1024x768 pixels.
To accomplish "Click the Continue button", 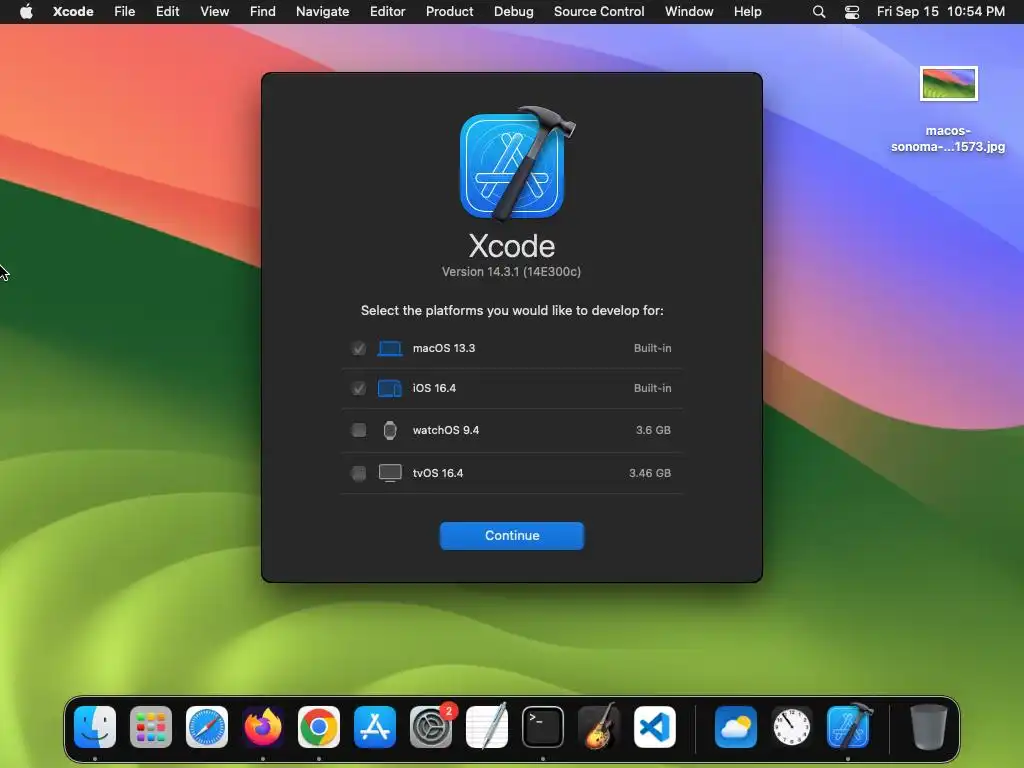I will [512, 536].
